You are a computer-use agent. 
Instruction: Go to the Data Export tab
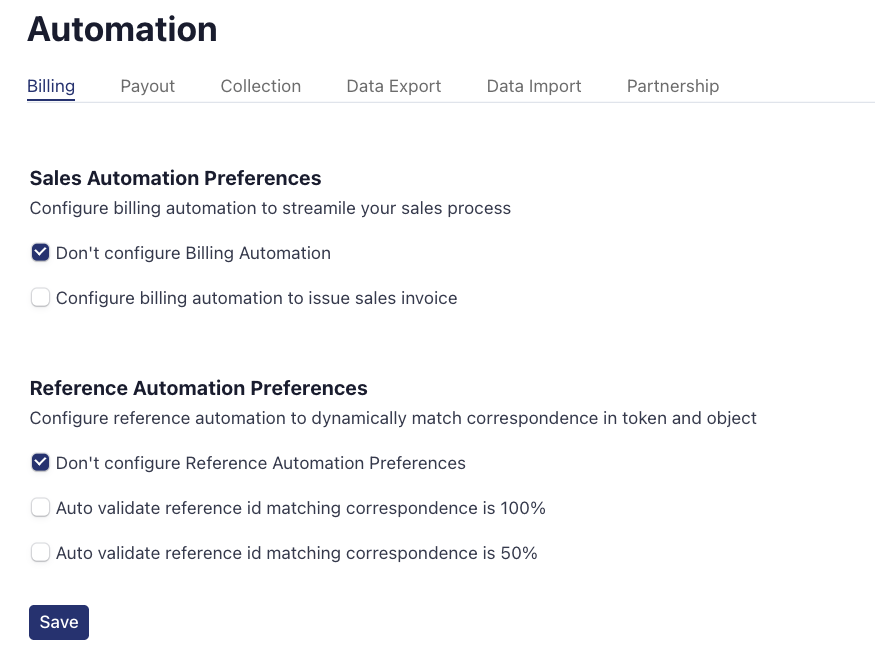coord(393,86)
